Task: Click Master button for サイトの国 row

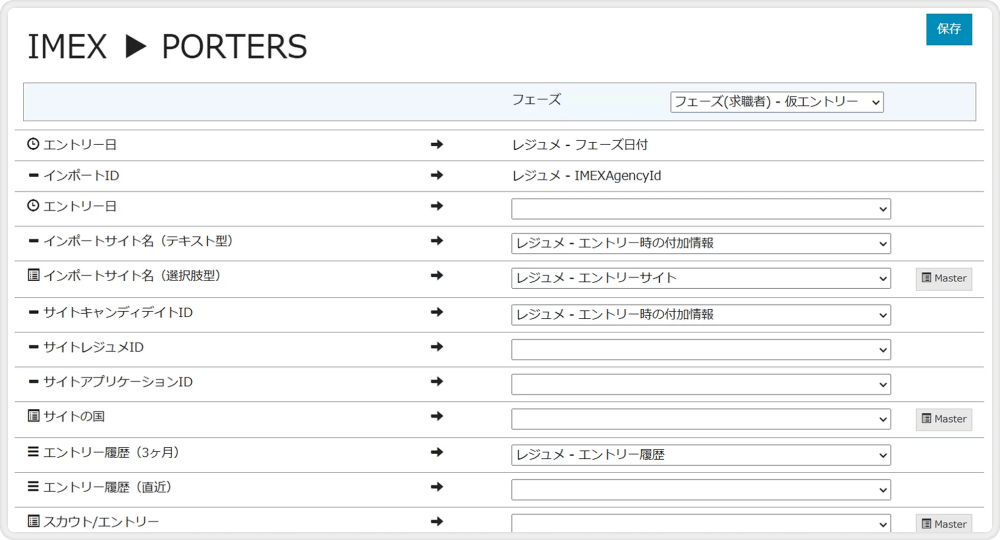Action: (943, 419)
